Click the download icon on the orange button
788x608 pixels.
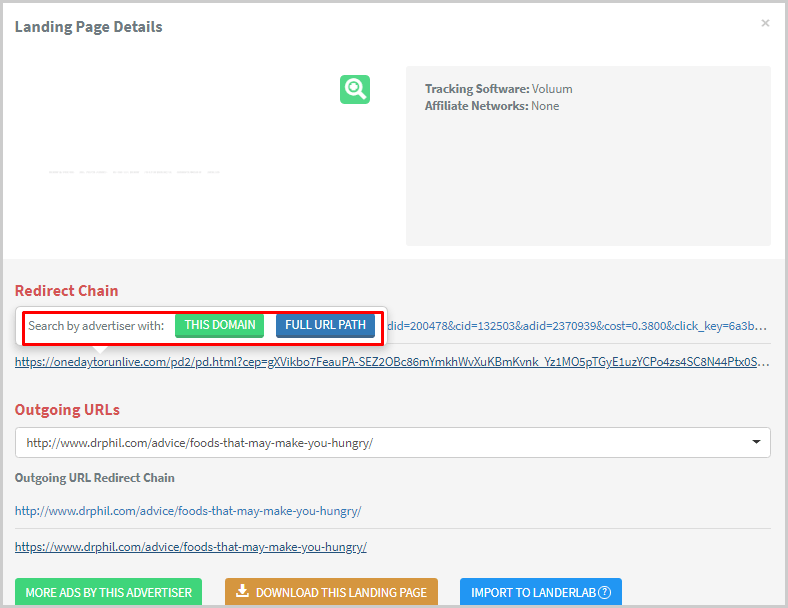[242, 592]
